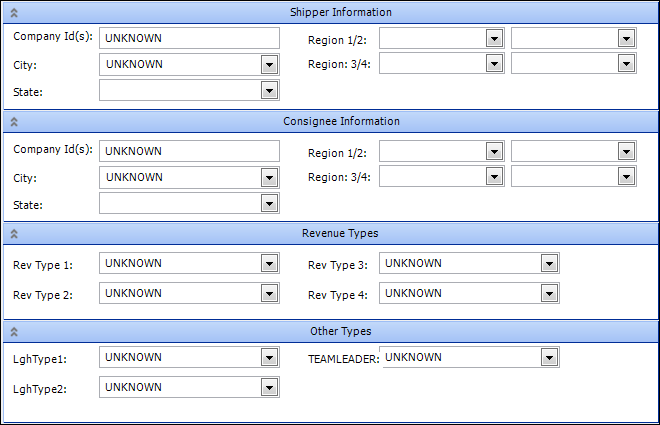Collapse the Shipper Information section chevron
This screenshot has width=660, height=425.
pos(13,12)
